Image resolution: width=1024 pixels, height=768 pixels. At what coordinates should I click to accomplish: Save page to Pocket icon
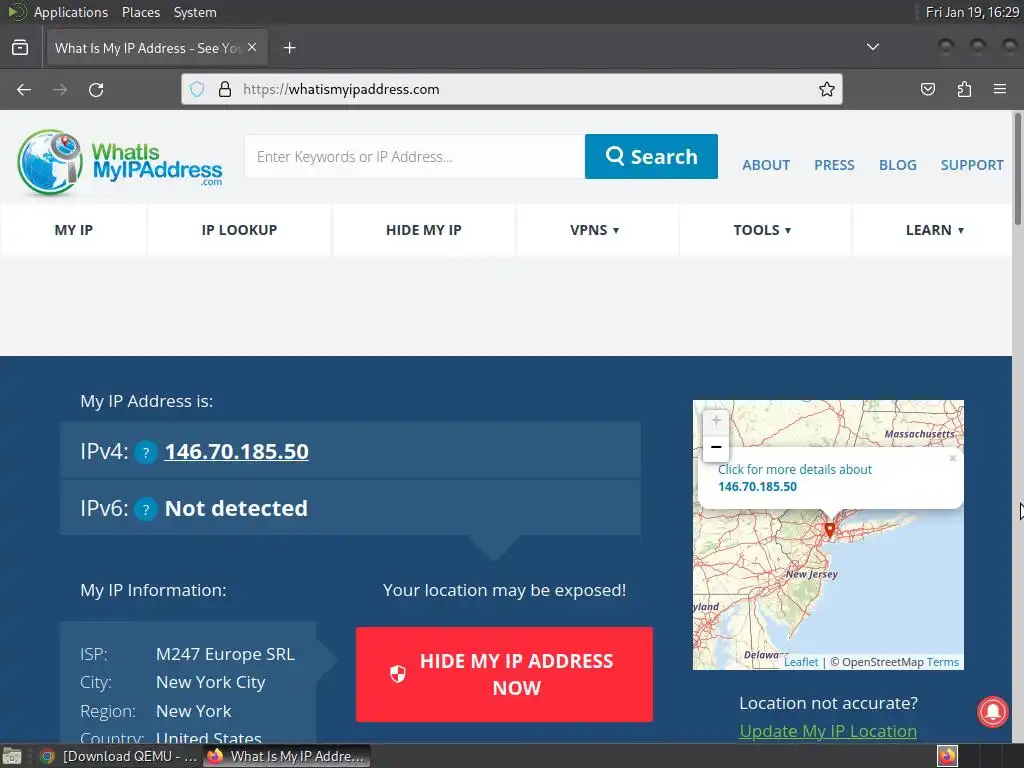pos(927,89)
